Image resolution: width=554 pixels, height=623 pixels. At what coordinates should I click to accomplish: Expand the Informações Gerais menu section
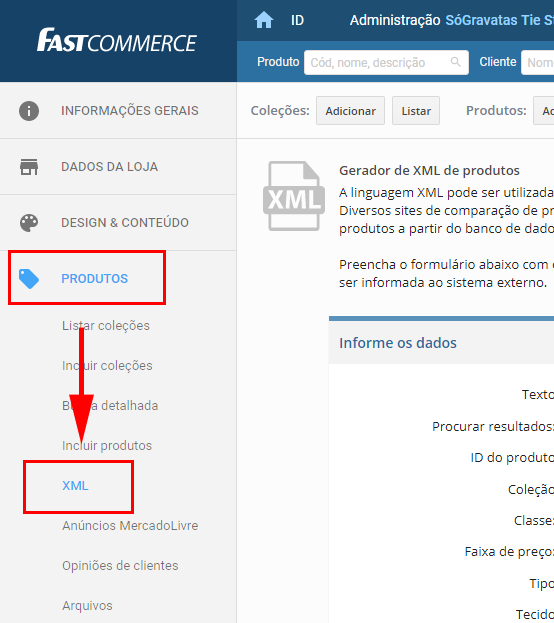coord(118,110)
